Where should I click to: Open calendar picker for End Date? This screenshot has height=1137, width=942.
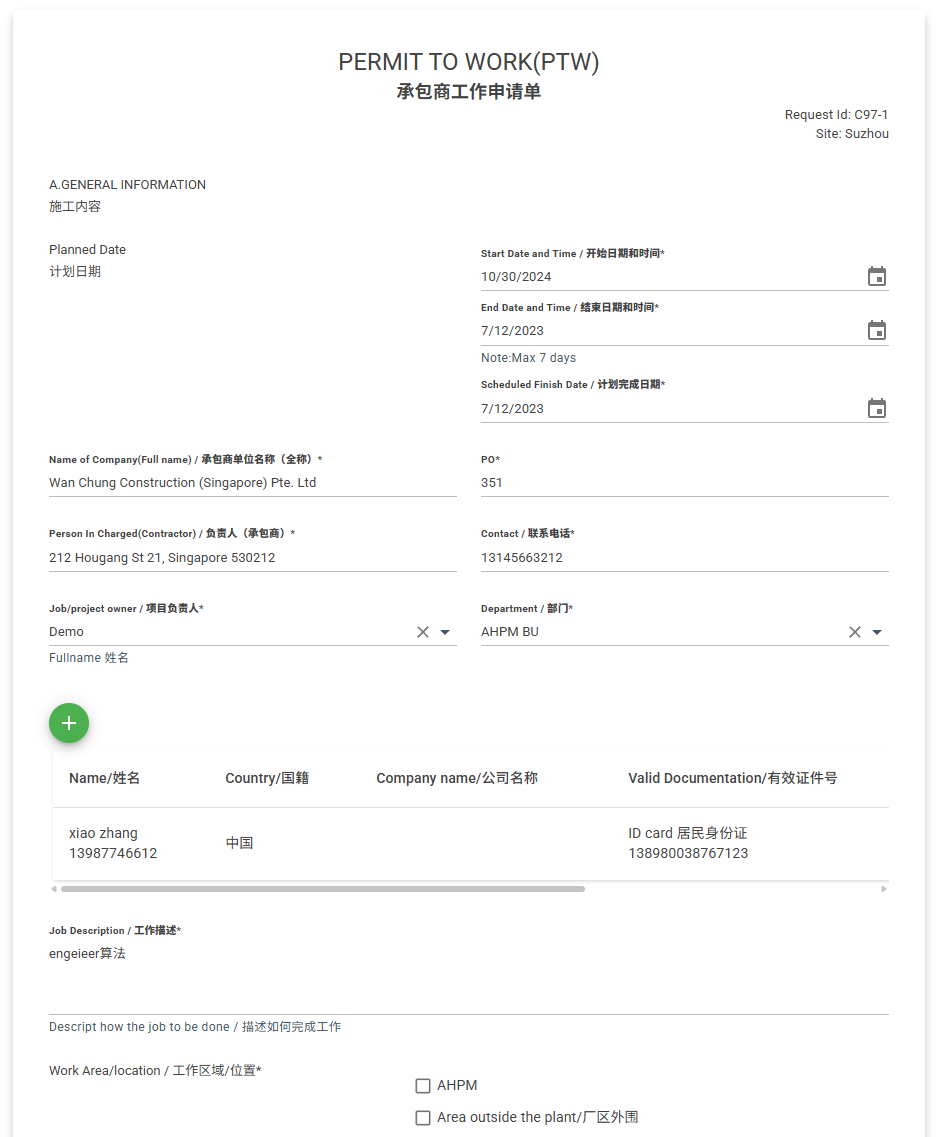[876, 331]
